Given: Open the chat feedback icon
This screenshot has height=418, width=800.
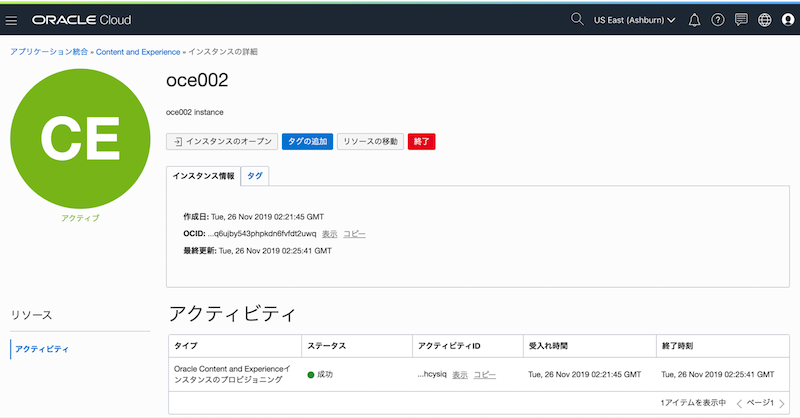Looking at the screenshot, I should (741, 20).
